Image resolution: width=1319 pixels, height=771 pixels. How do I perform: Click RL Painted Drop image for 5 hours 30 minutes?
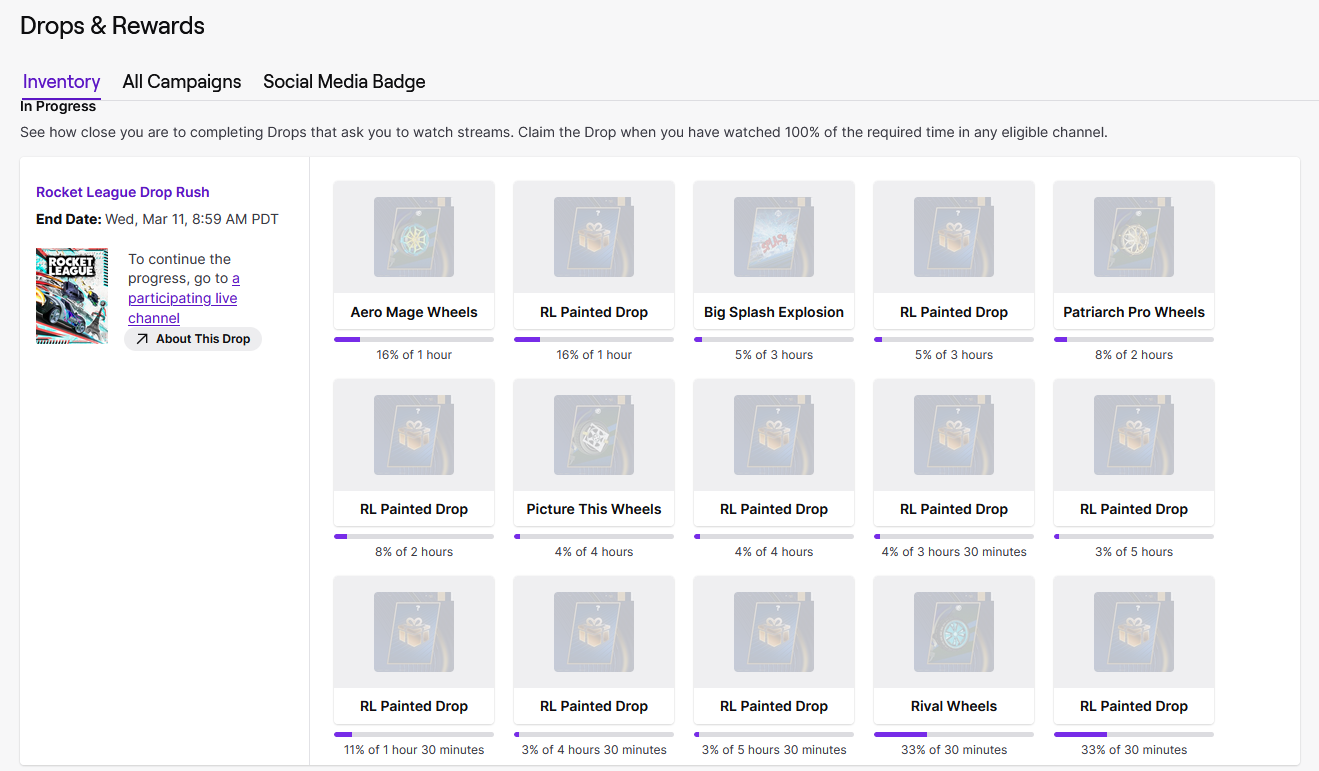774,631
